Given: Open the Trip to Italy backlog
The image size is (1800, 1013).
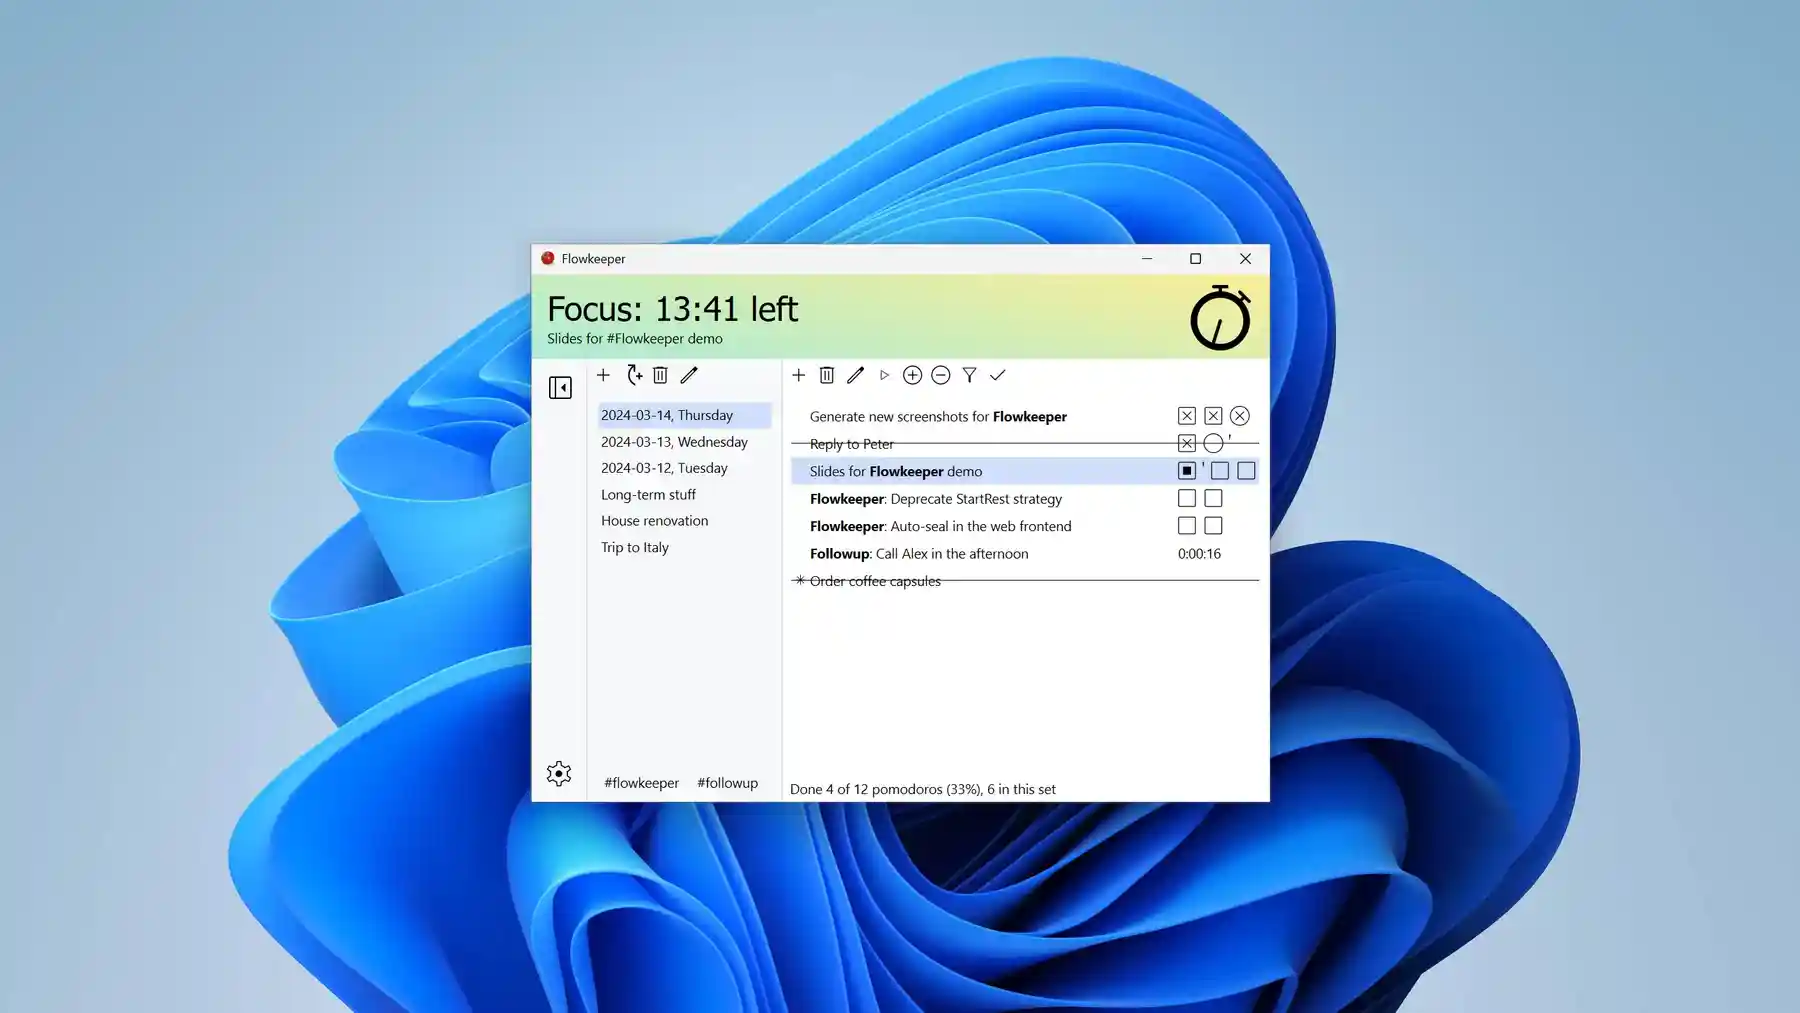Looking at the screenshot, I should (635, 547).
